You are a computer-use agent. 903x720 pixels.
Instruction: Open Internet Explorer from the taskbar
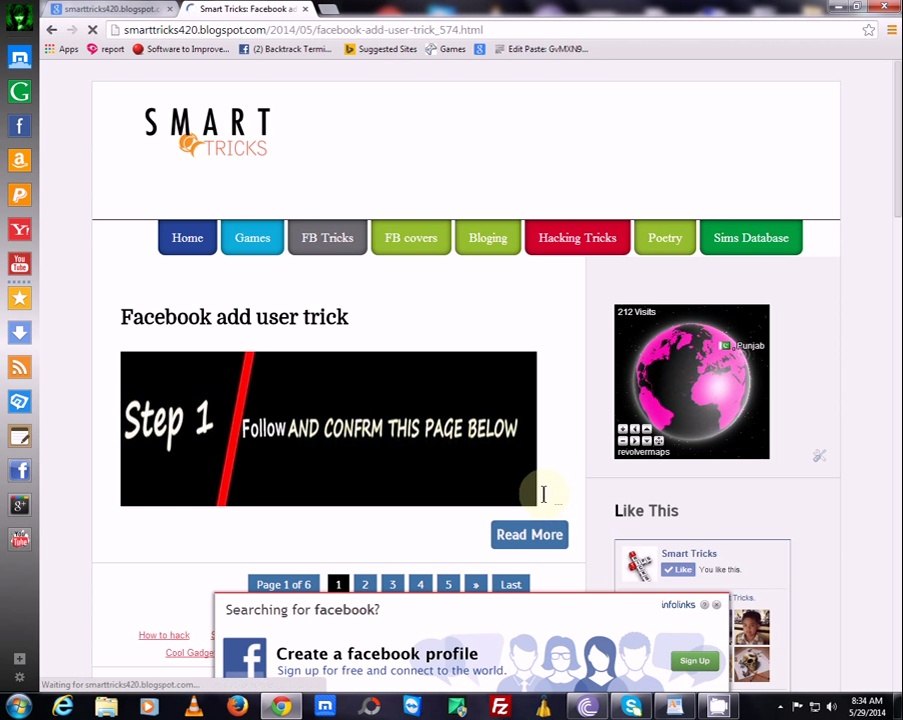tap(63, 706)
